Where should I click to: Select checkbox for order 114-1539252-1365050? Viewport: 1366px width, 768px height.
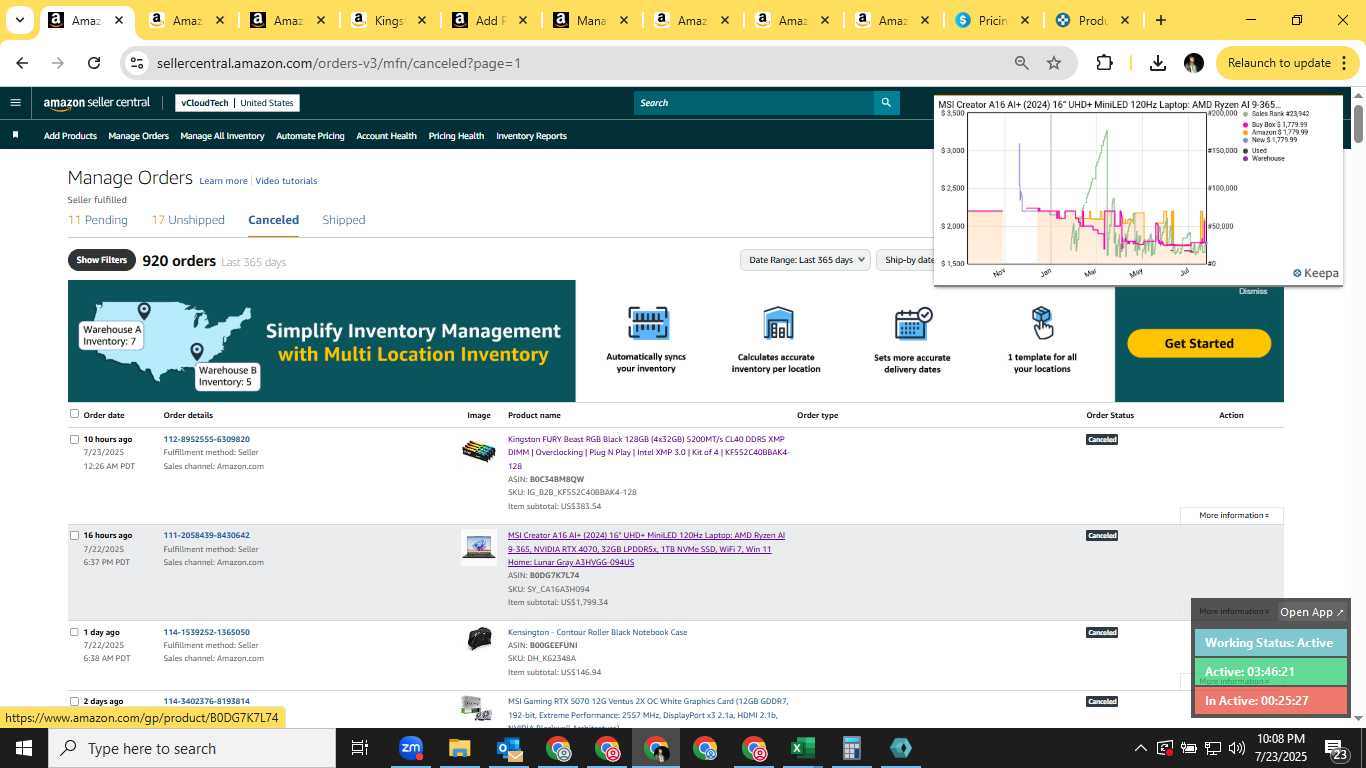click(x=74, y=632)
